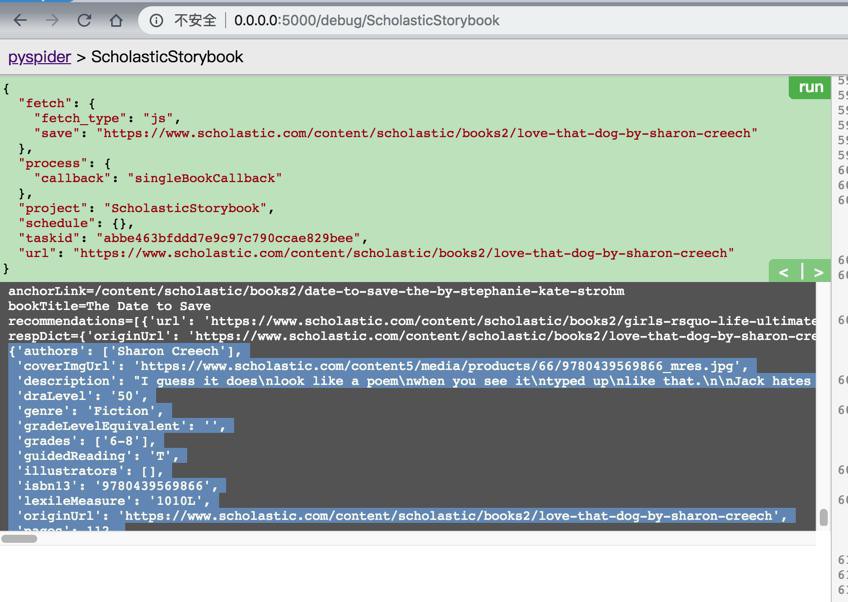Click the 'gradeLevelEquivalent' line
The height and width of the screenshot is (602, 848).
pos(121,426)
